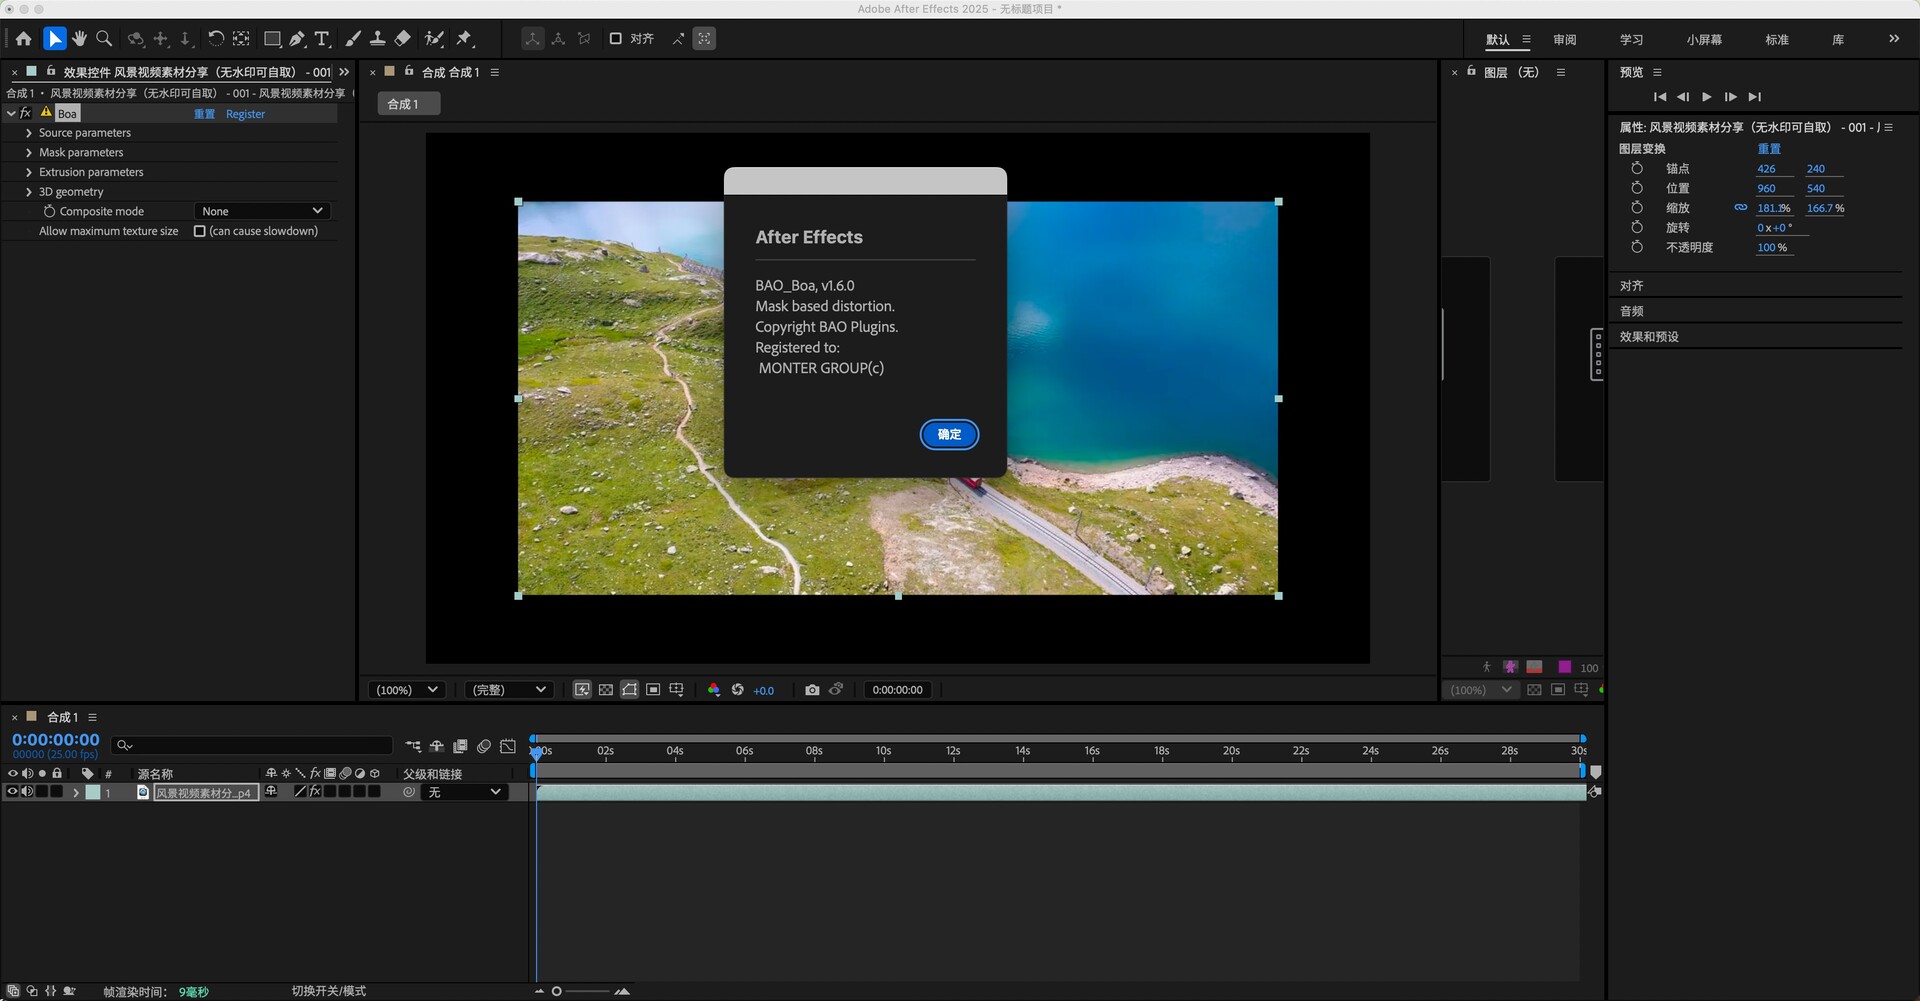
Task: Enable motion blur for the composition
Action: click(484, 746)
